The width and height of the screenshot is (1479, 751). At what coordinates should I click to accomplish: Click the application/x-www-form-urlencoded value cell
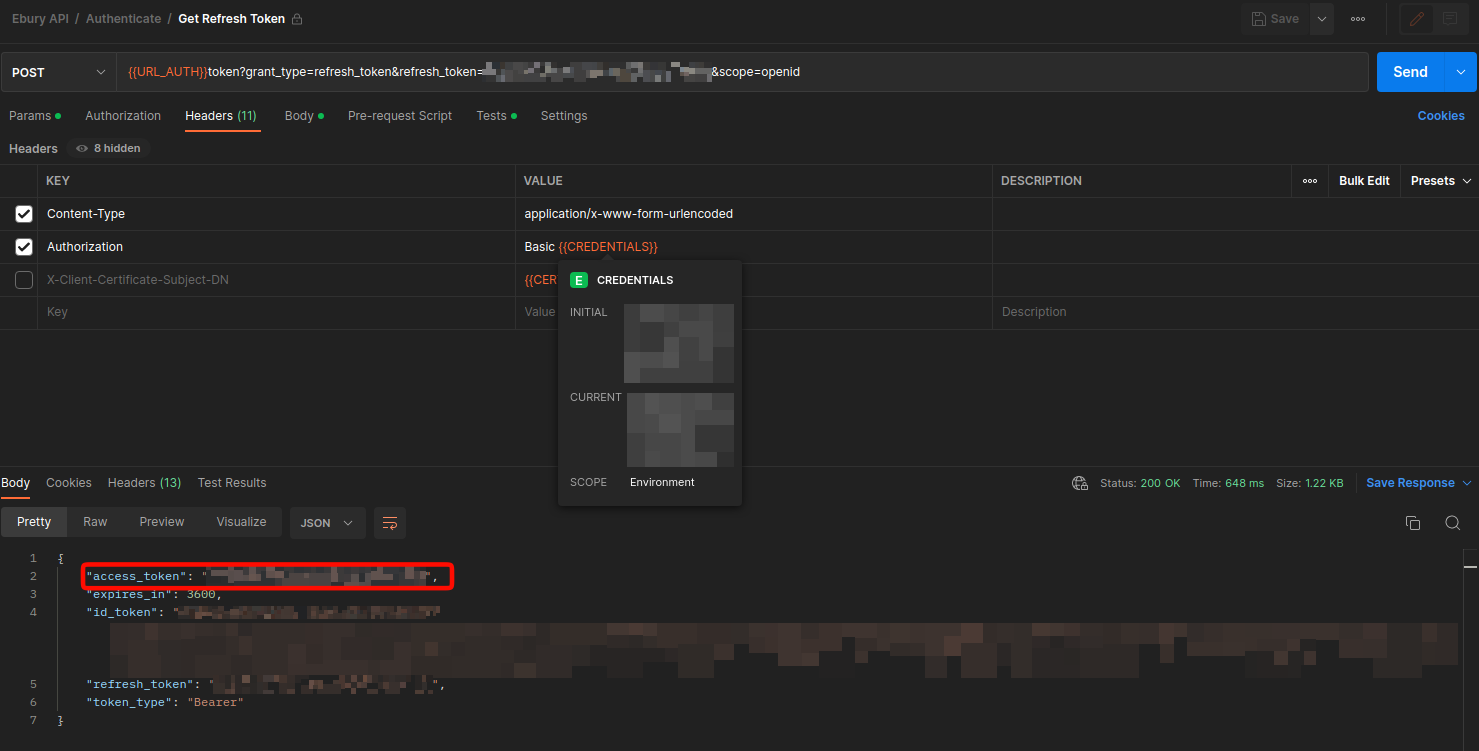point(755,214)
